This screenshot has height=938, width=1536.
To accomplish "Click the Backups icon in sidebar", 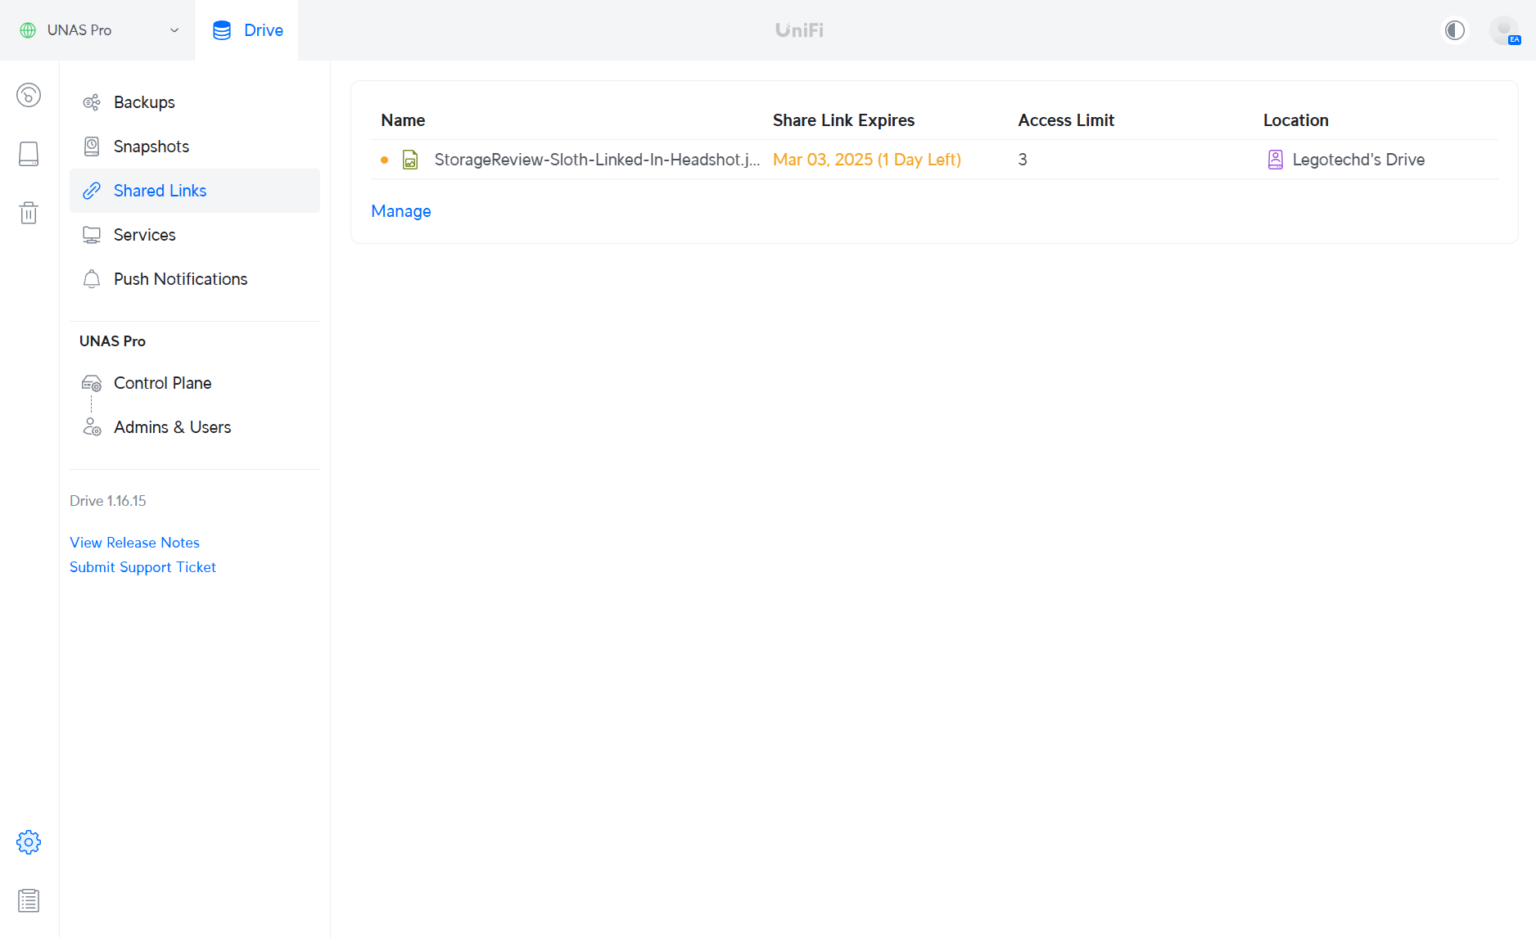I will point(91,102).
